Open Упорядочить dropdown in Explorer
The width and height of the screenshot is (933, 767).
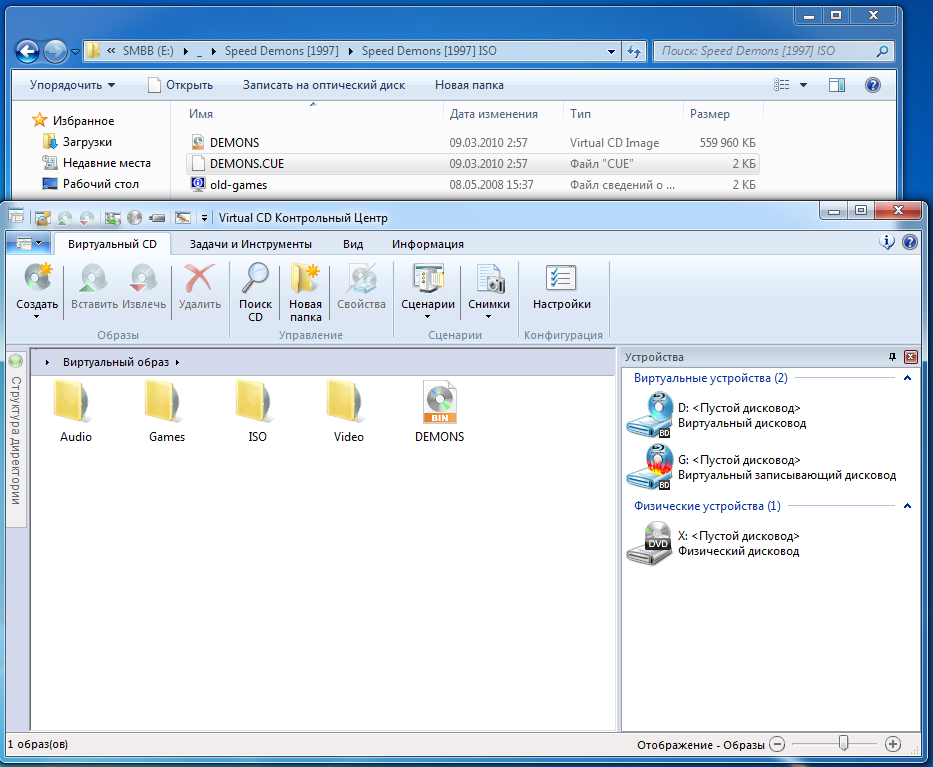[73, 85]
